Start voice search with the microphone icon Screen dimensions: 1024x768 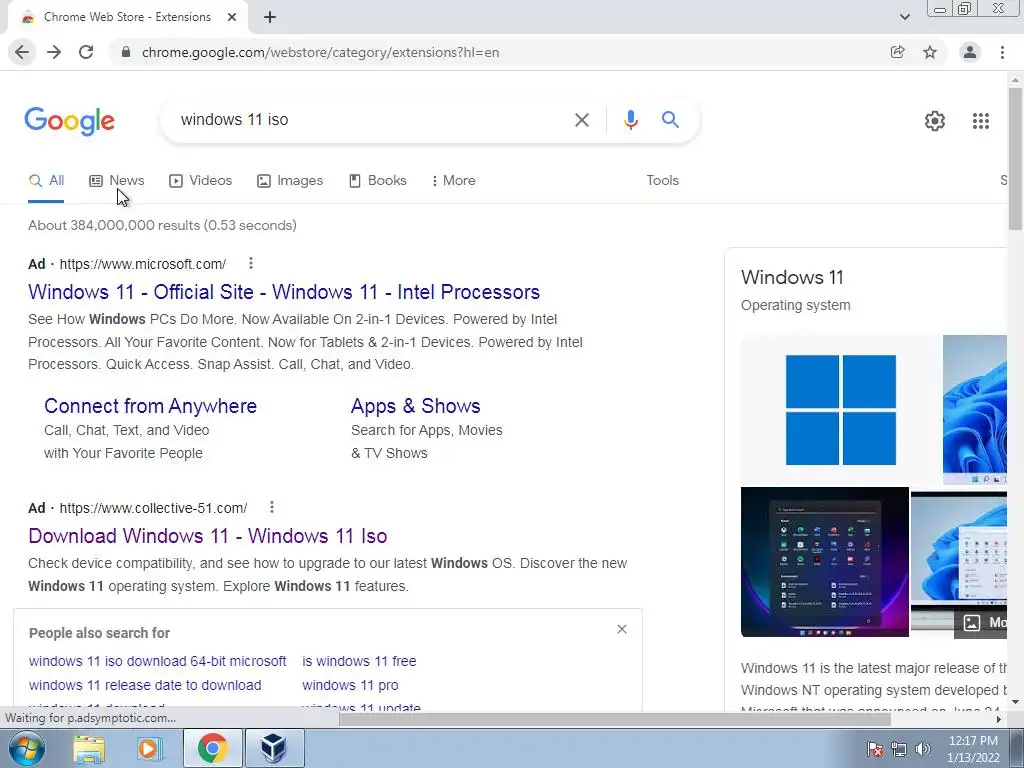[x=630, y=120]
